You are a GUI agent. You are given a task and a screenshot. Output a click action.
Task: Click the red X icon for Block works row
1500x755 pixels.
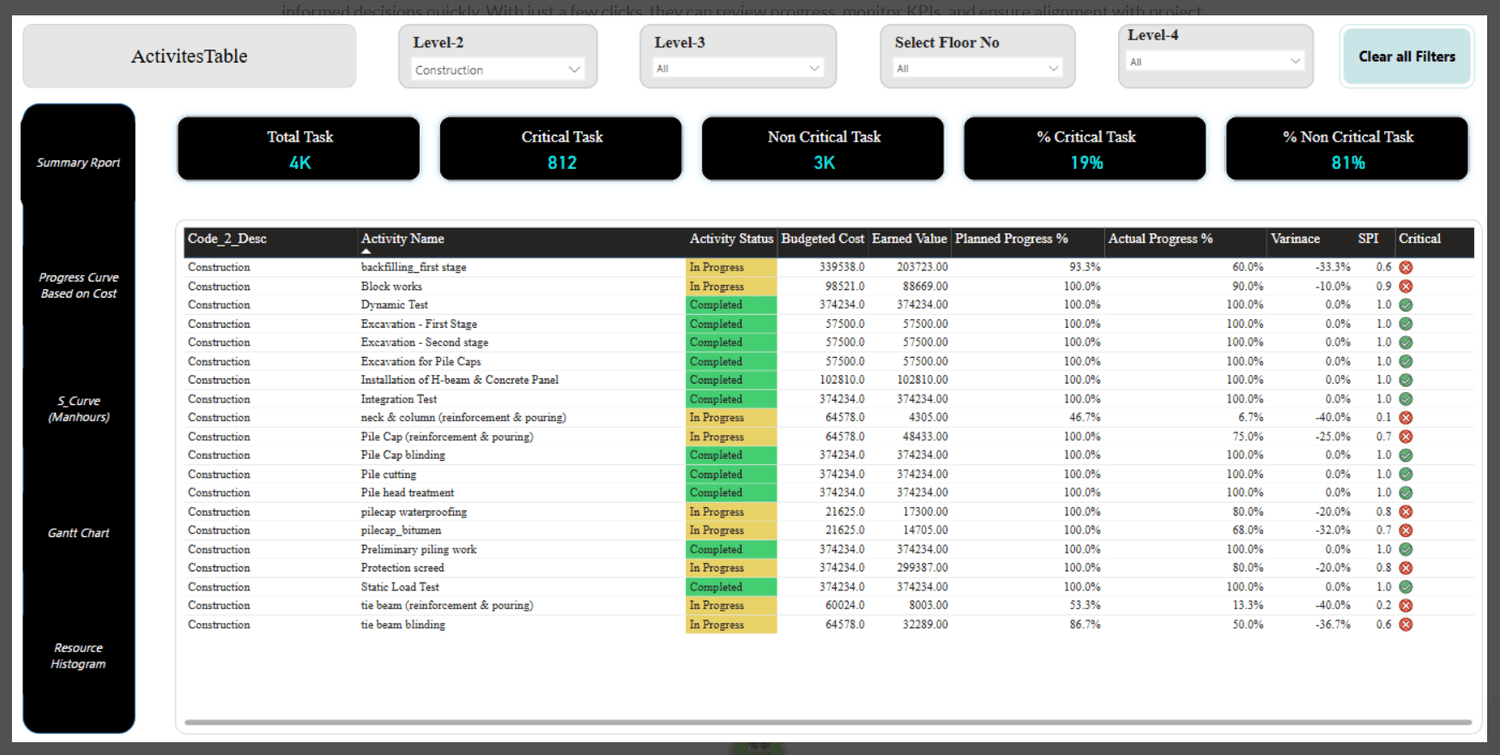pos(1405,286)
